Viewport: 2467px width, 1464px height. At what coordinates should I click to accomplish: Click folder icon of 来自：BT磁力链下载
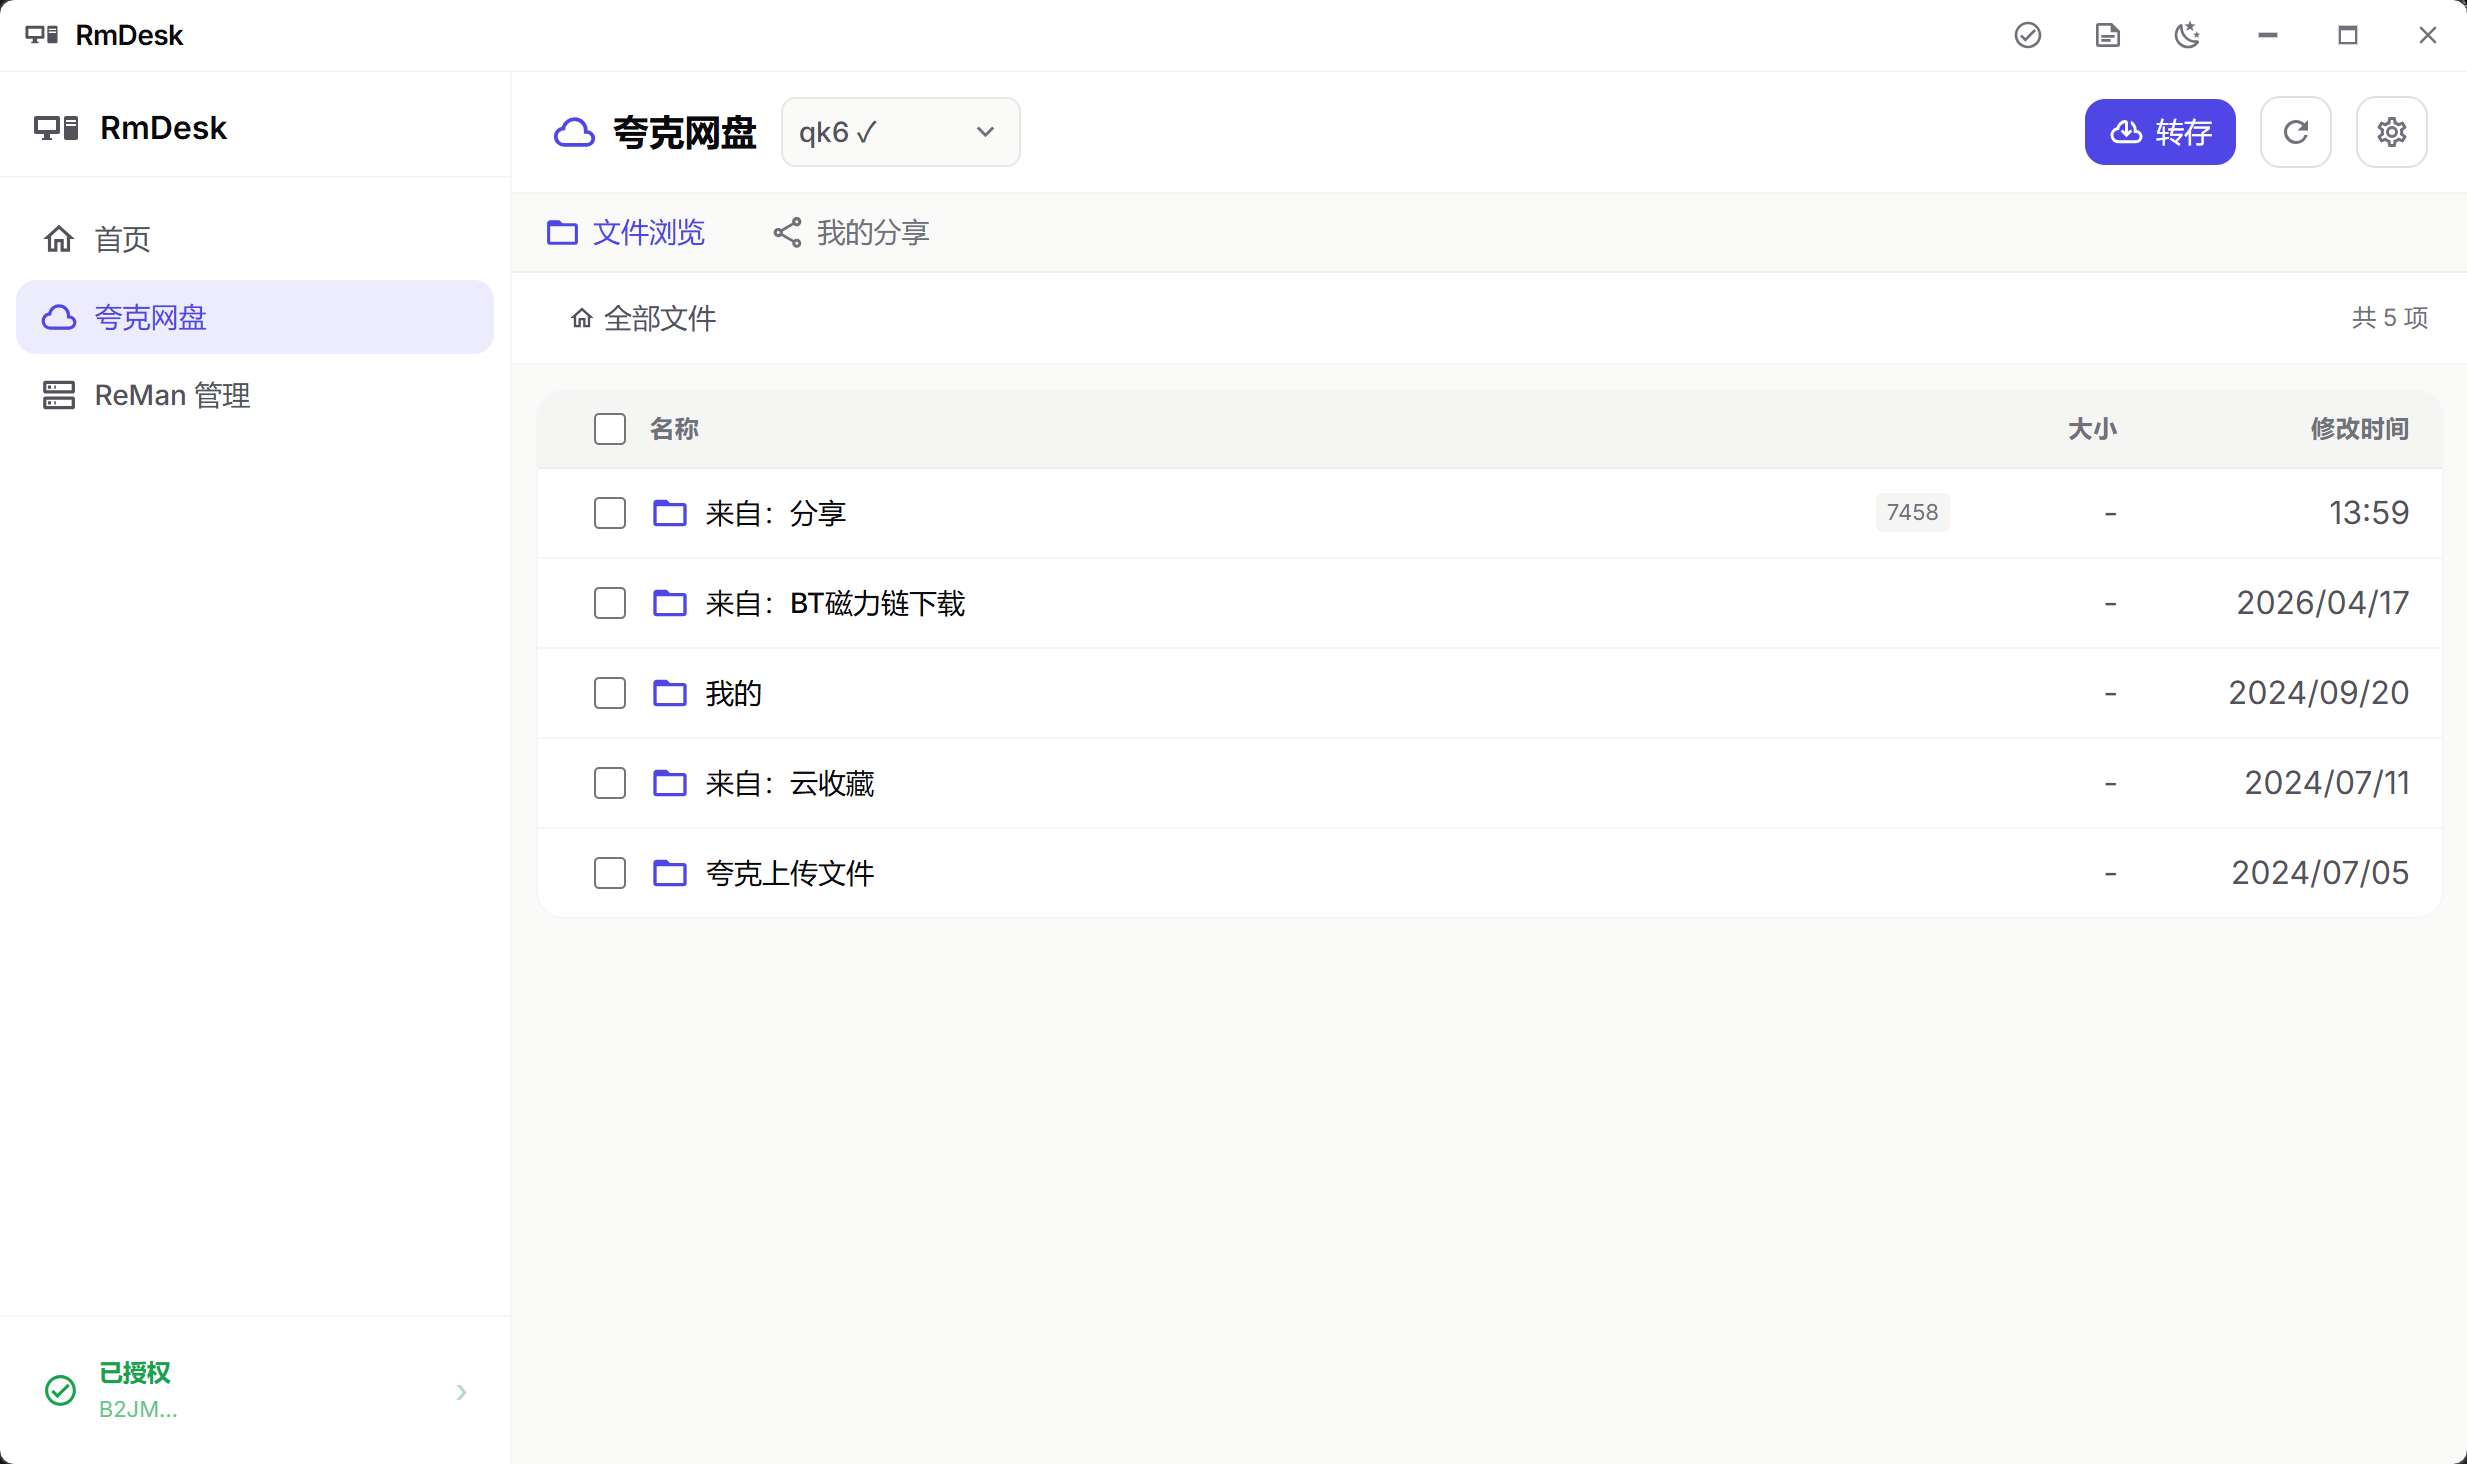[x=670, y=603]
